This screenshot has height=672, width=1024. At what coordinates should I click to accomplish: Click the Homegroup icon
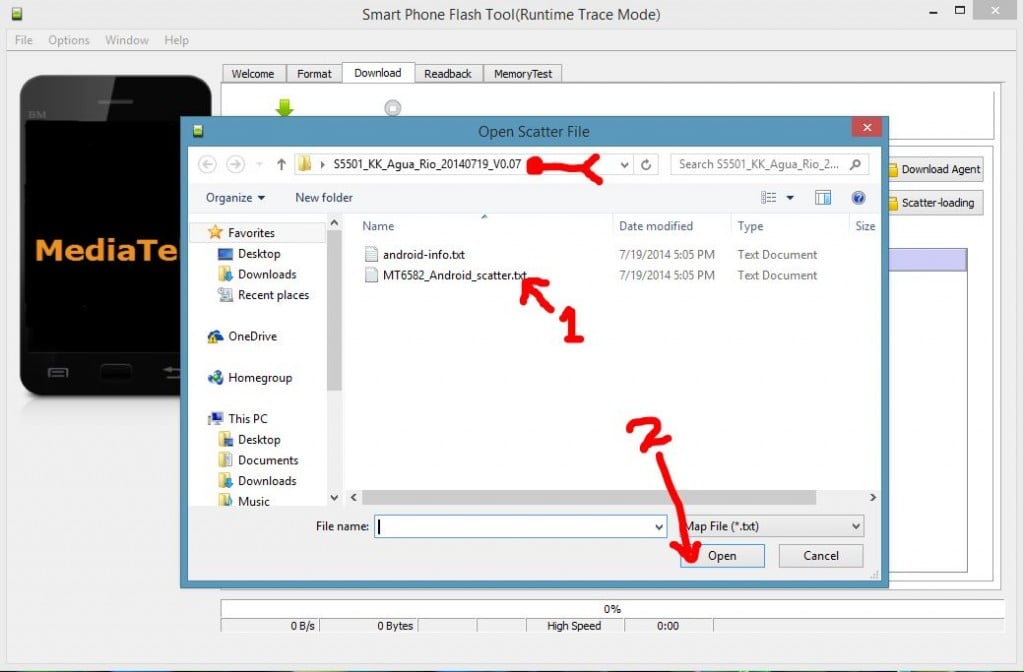(x=215, y=377)
